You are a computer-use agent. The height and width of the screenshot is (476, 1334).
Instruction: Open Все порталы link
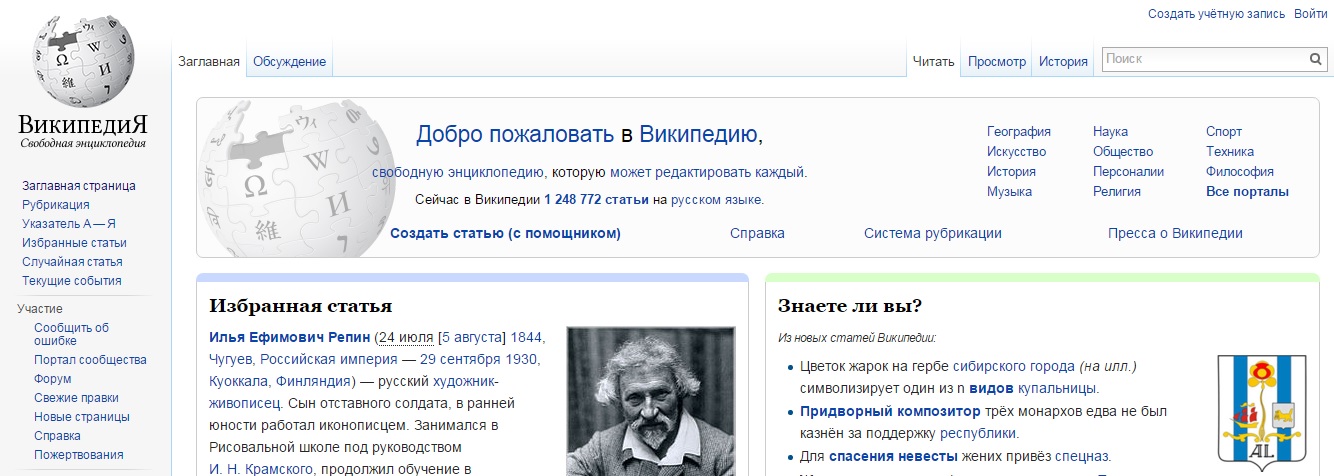pyautogui.click(x=1247, y=192)
